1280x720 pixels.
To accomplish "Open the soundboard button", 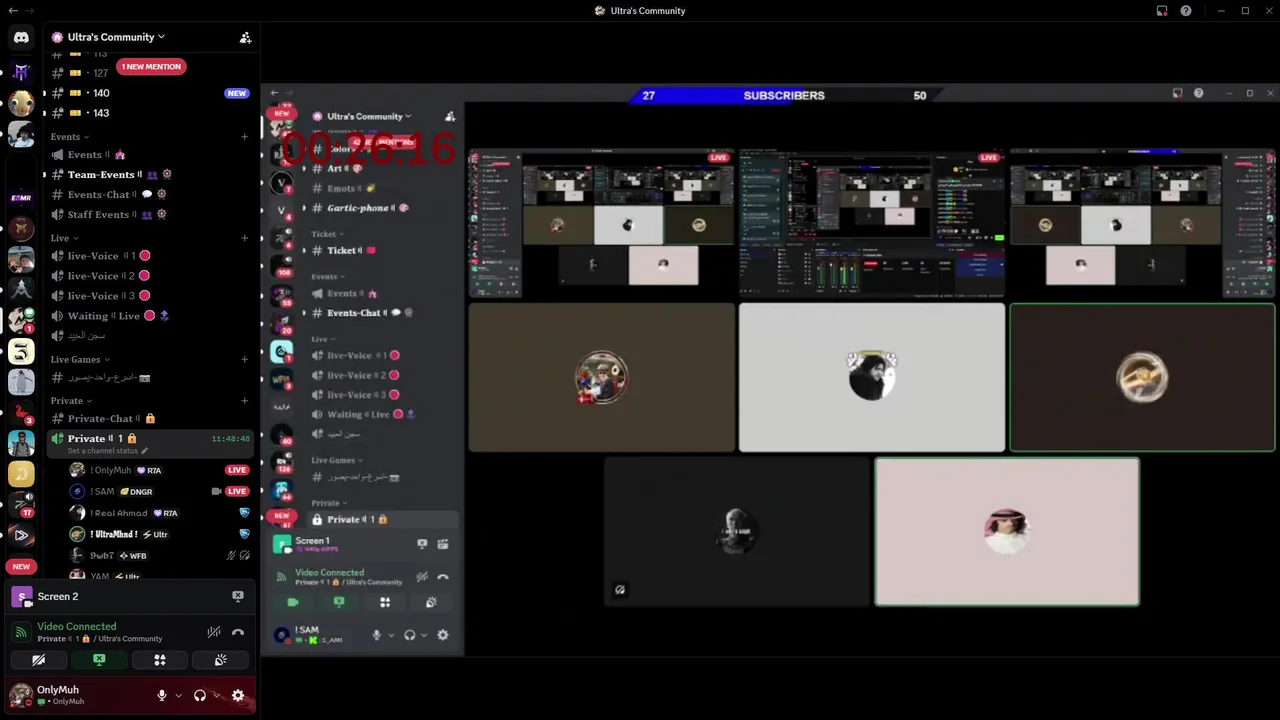I will [x=221, y=660].
